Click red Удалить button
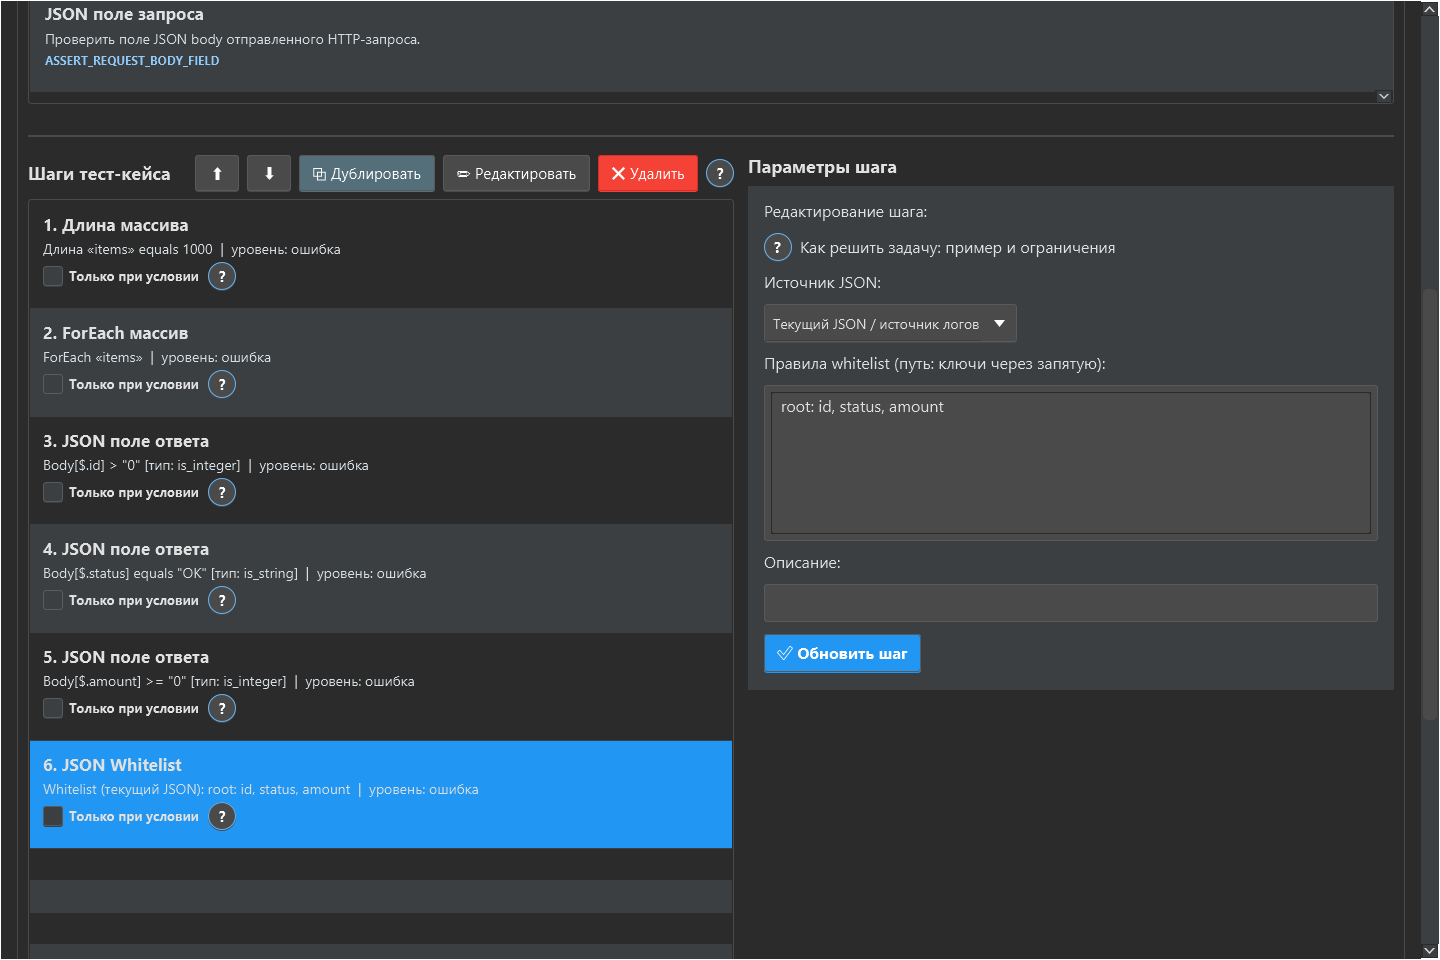Screen dimensions: 1440x960 [x=648, y=173]
